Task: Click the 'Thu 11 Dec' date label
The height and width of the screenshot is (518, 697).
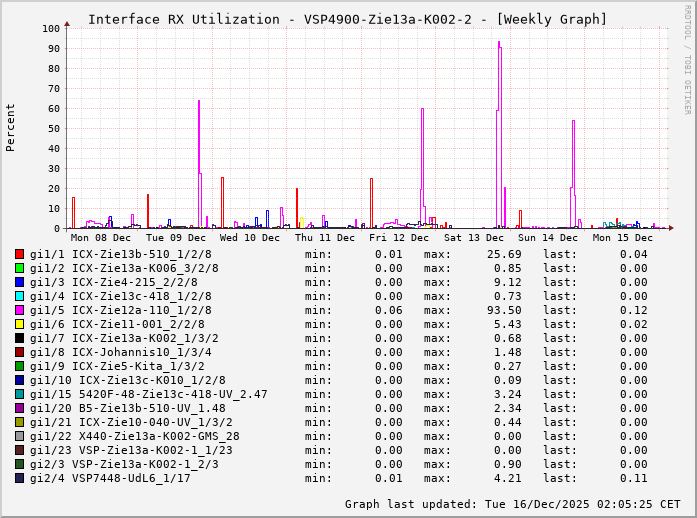Action: coord(325,238)
